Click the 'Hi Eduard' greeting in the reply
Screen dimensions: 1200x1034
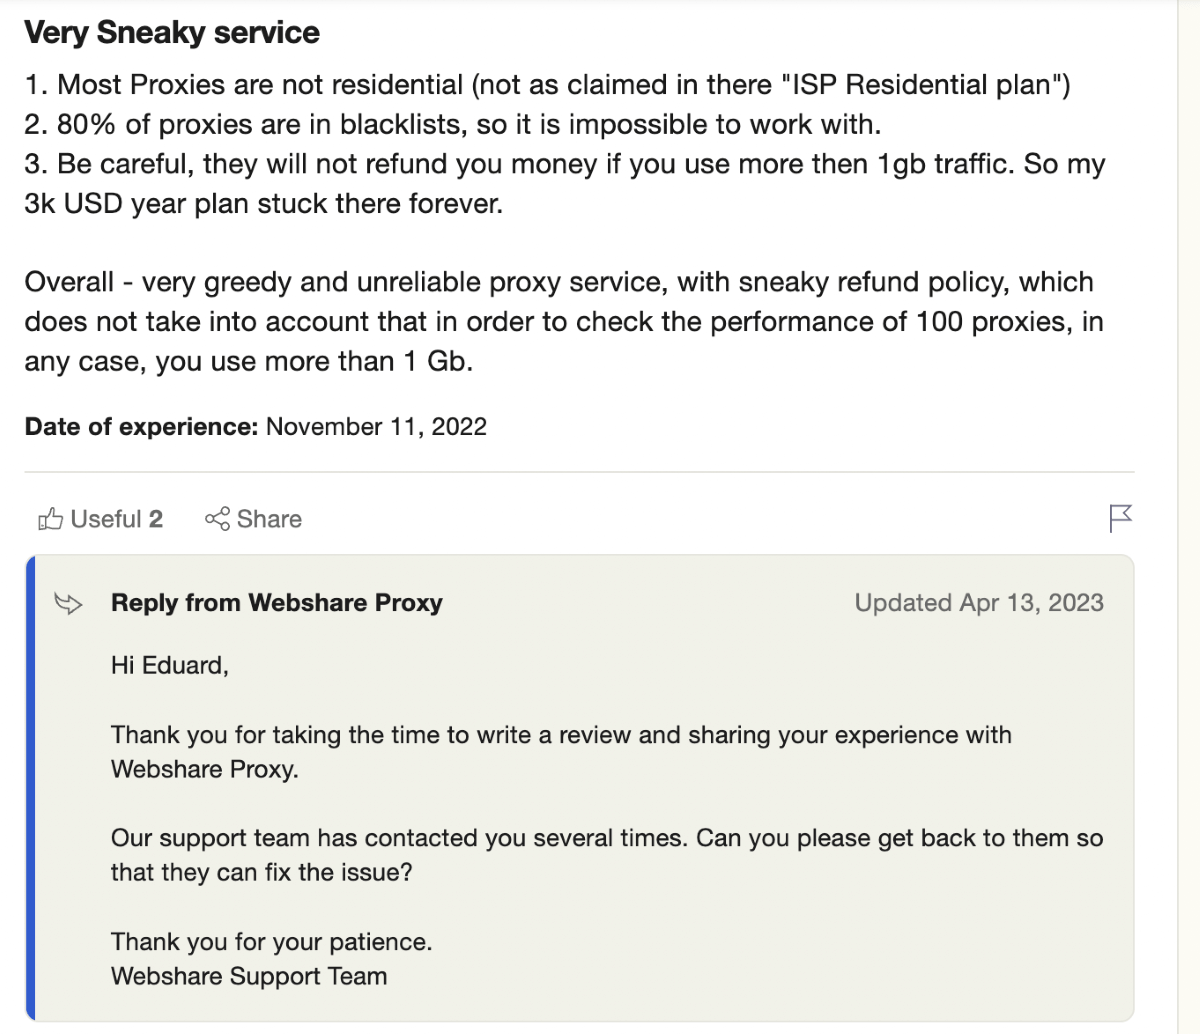pyautogui.click(x=169, y=664)
